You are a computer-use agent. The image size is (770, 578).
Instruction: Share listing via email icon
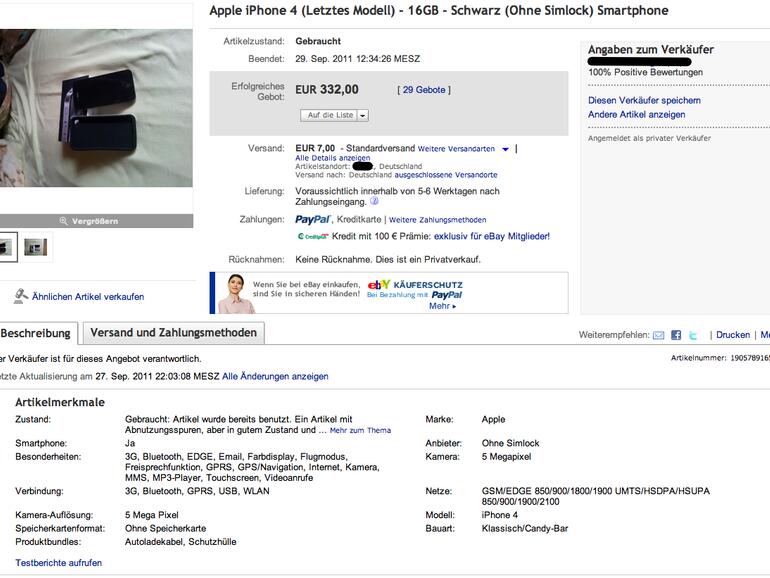click(659, 335)
